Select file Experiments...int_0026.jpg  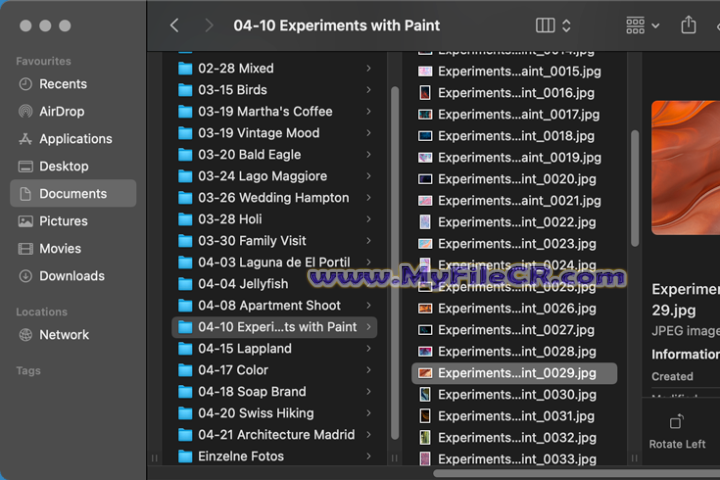coord(514,309)
